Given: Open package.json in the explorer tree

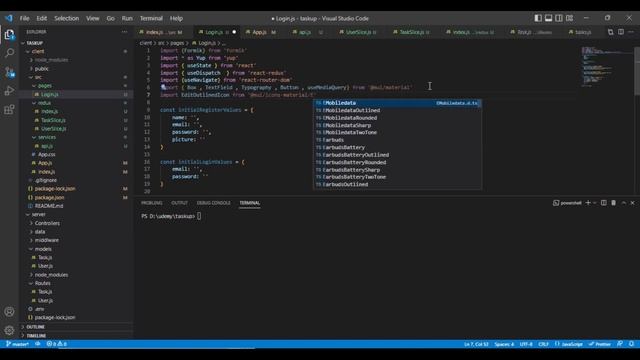Looking at the screenshot, I should coord(76,197).
